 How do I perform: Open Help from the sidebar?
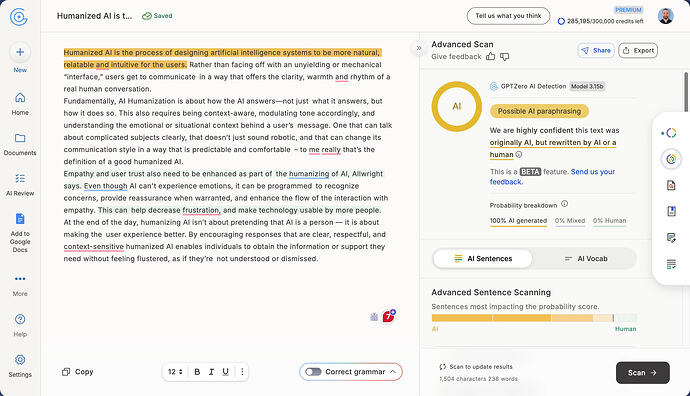point(20,325)
